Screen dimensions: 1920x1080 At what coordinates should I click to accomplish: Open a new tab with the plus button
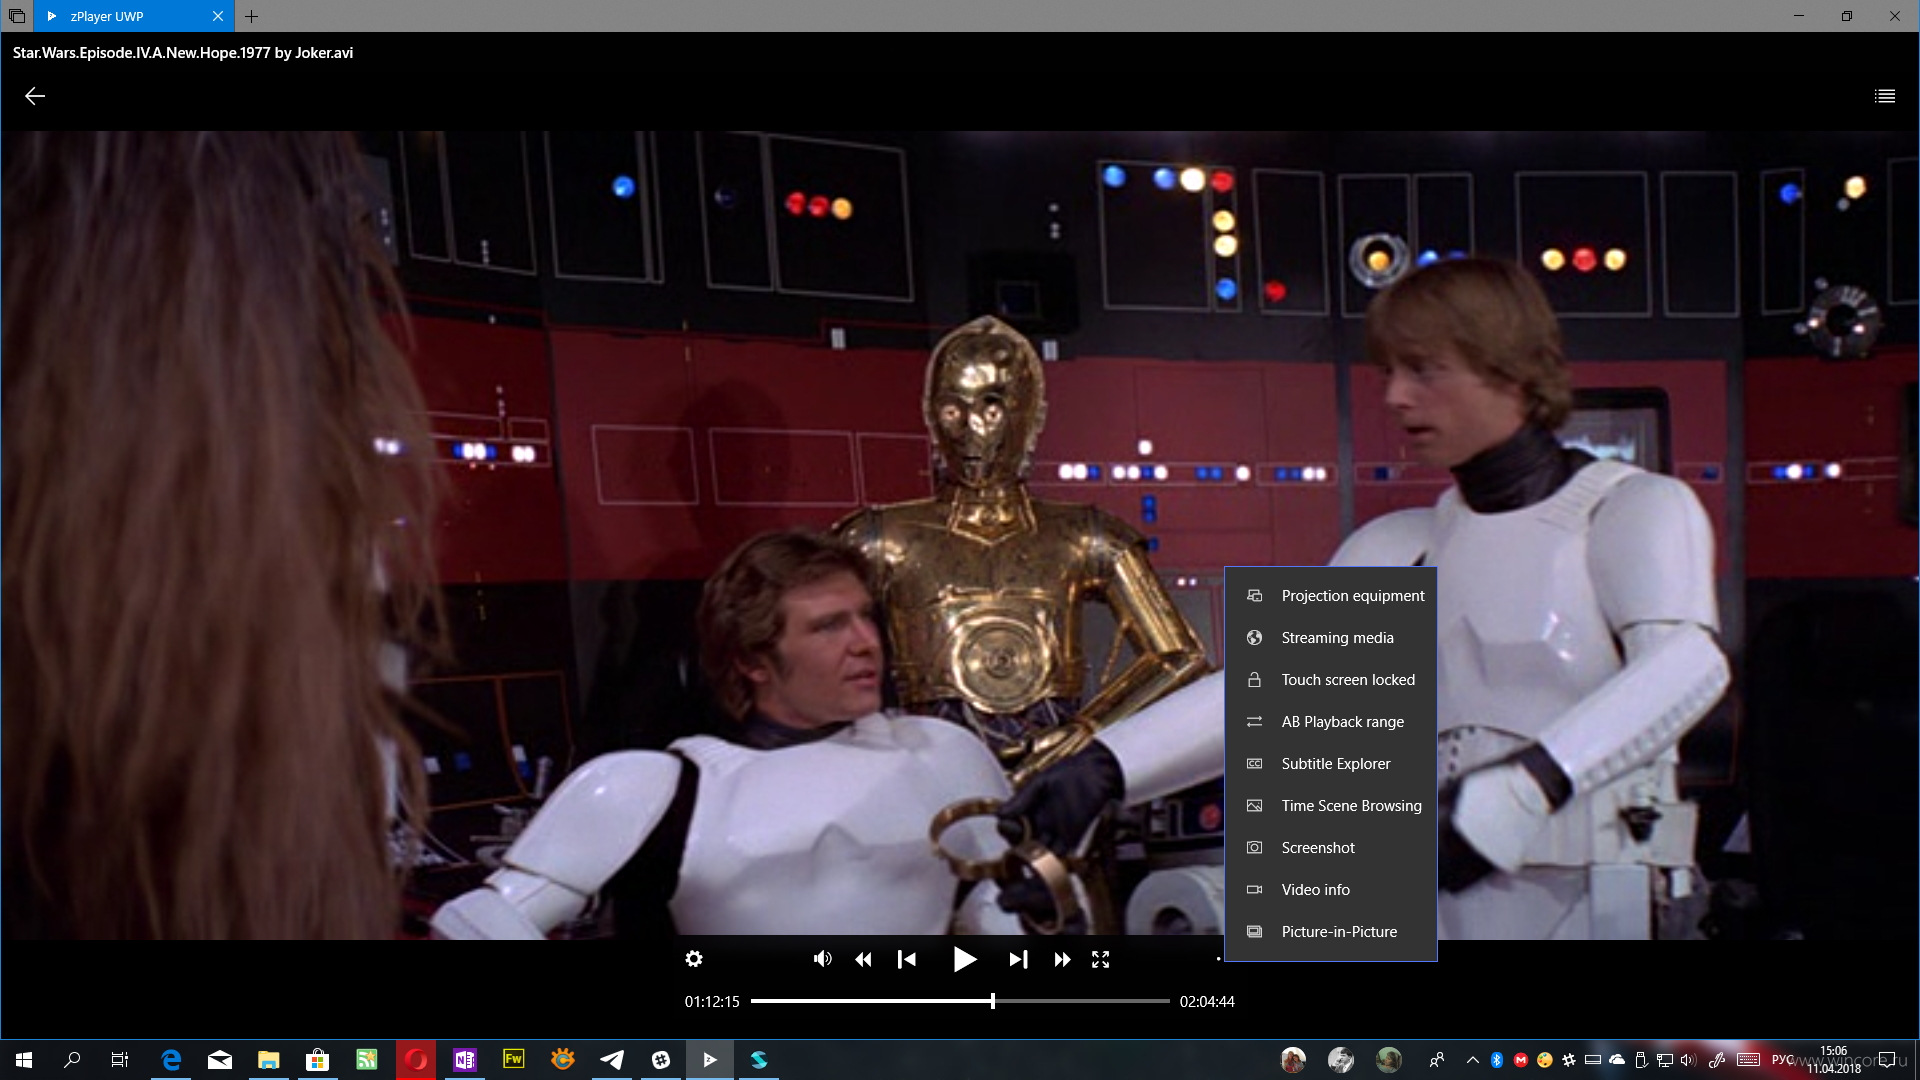pyautogui.click(x=251, y=16)
